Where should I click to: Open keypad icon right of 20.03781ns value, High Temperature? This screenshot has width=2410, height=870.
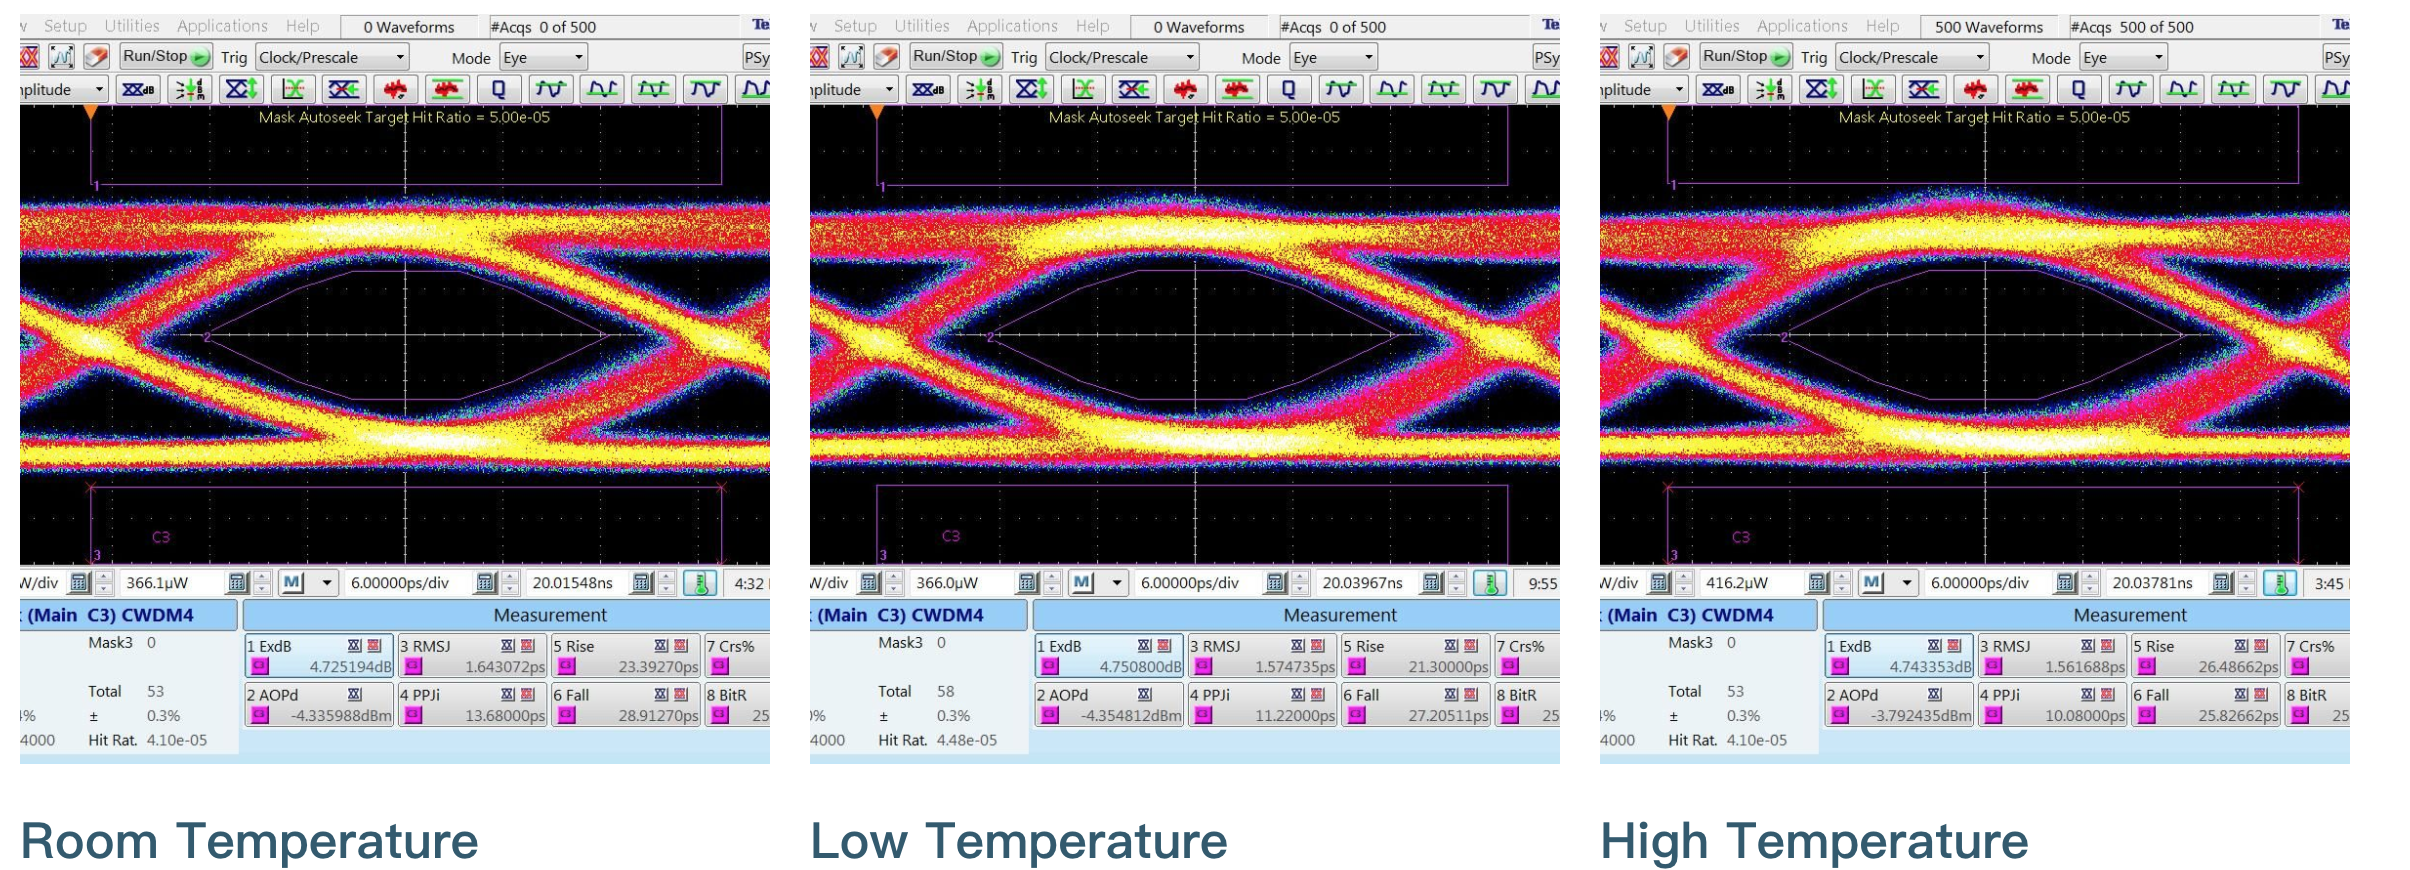2222,583
